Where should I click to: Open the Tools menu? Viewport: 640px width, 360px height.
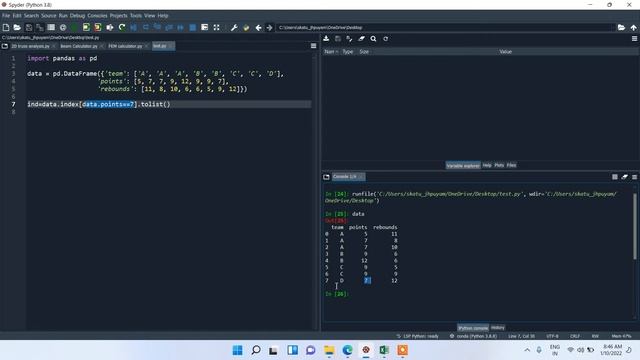click(136, 16)
